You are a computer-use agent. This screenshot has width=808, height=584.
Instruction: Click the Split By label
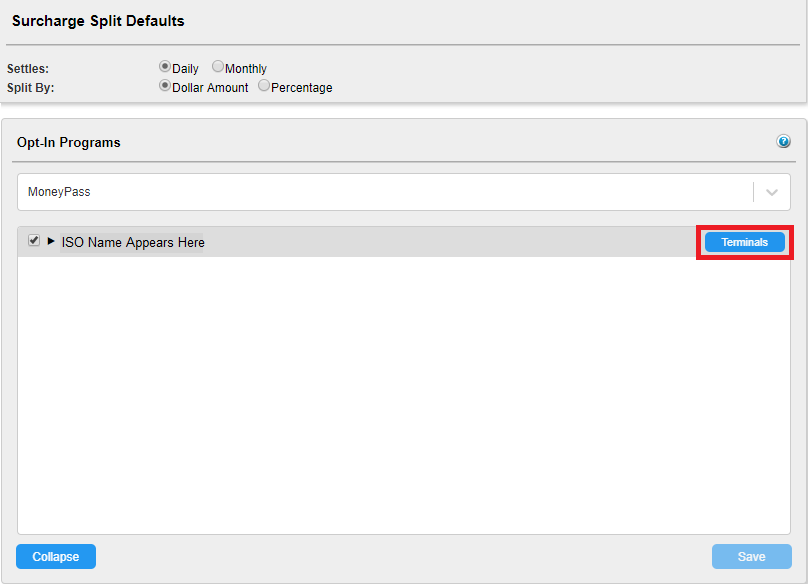[30, 88]
